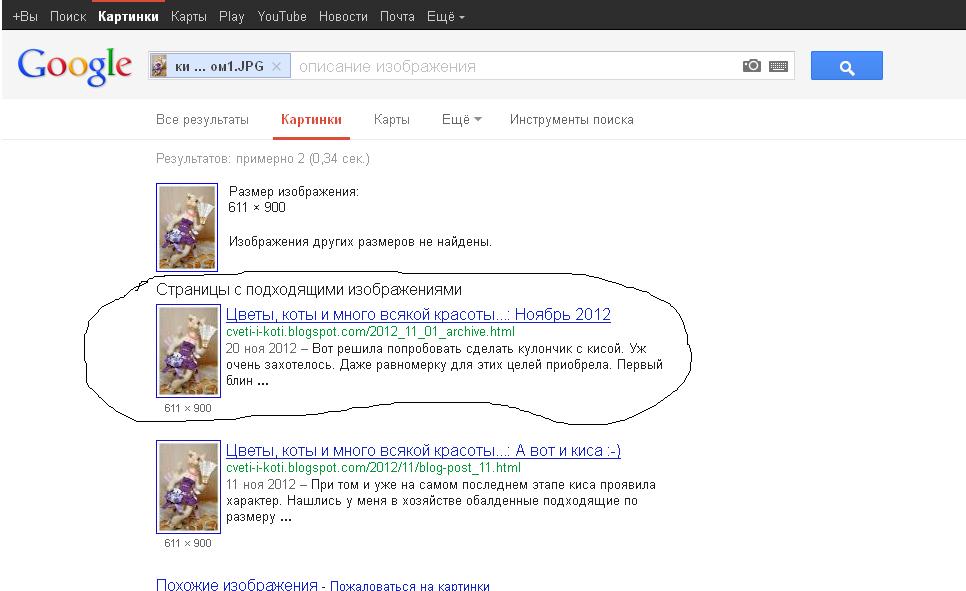Open link 'Цветы, коты... Ноябрь 2012'

pos(418,314)
